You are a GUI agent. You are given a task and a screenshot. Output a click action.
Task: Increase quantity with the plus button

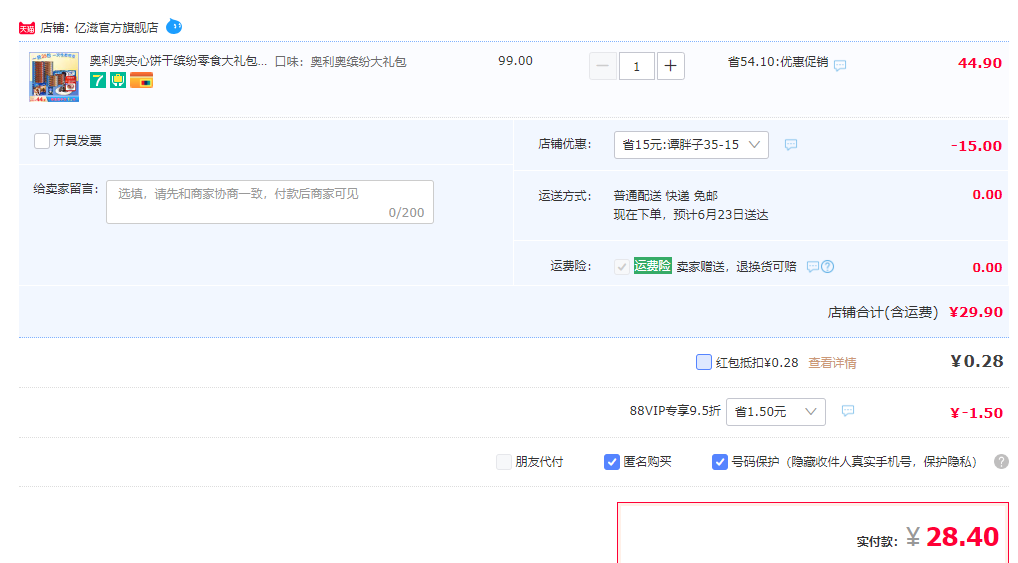pos(671,66)
